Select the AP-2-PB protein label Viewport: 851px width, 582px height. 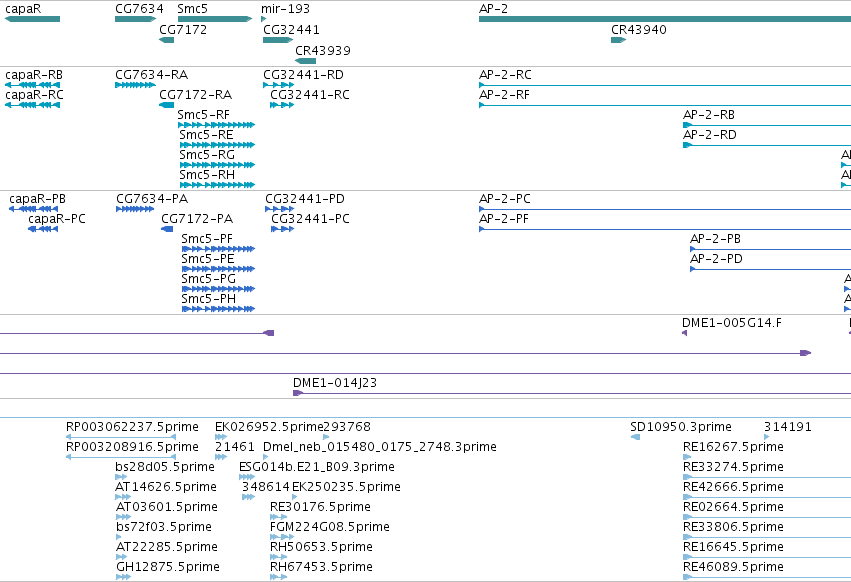pyautogui.click(x=715, y=239)
